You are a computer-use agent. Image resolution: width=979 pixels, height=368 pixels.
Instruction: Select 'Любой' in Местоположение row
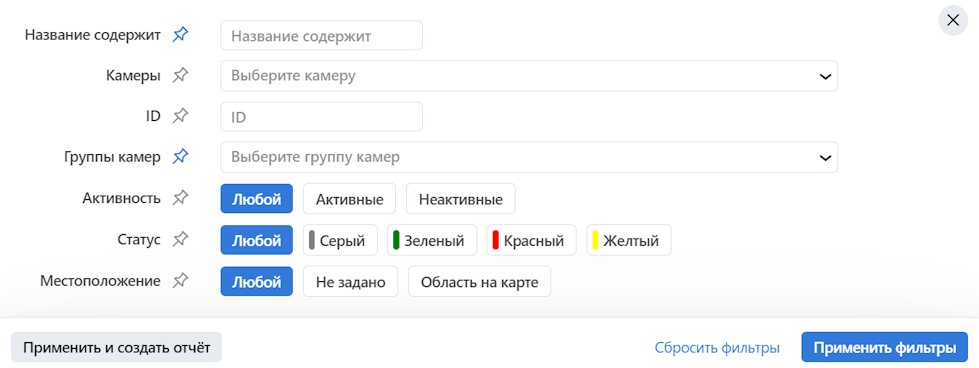tap(257, 281)
